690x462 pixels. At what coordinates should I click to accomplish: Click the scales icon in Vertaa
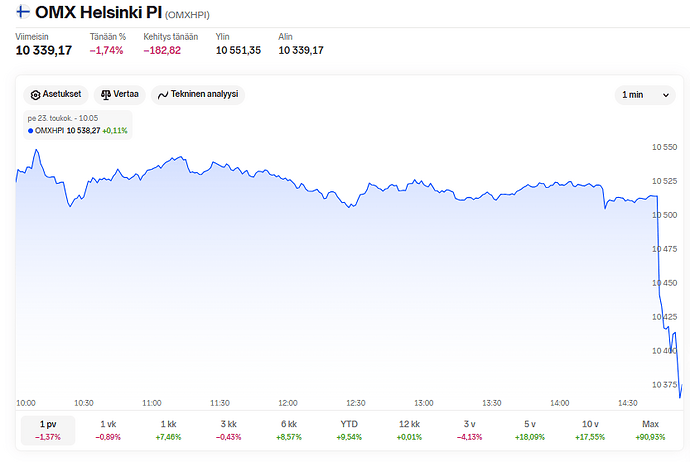coord(106,95)
